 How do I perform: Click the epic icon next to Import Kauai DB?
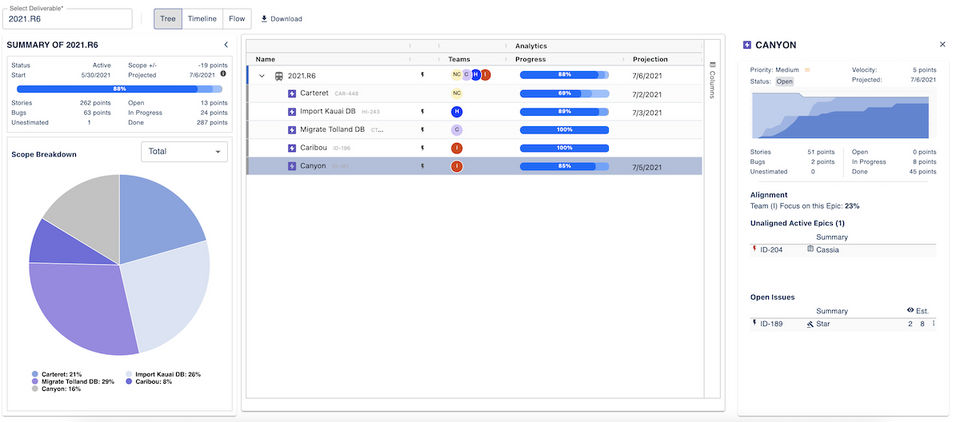(x=292, y=112)
